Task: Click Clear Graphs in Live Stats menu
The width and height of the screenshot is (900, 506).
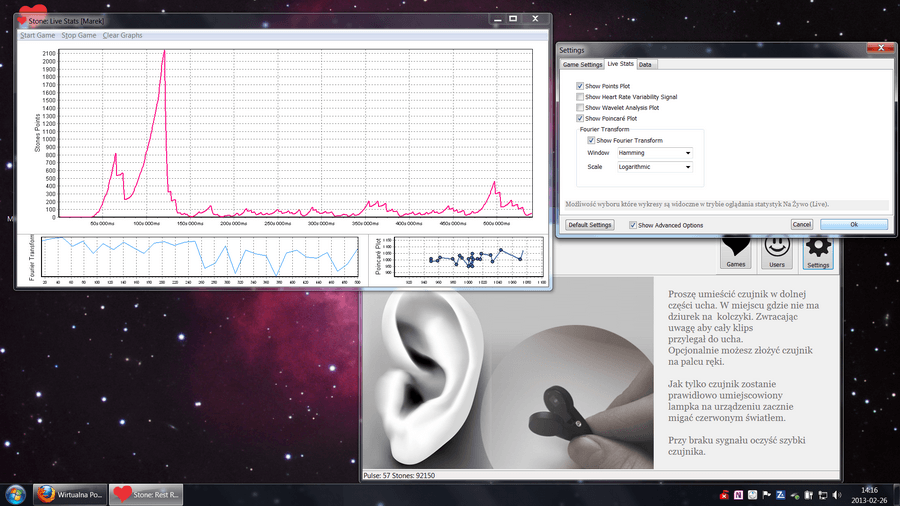Action: 122,35
